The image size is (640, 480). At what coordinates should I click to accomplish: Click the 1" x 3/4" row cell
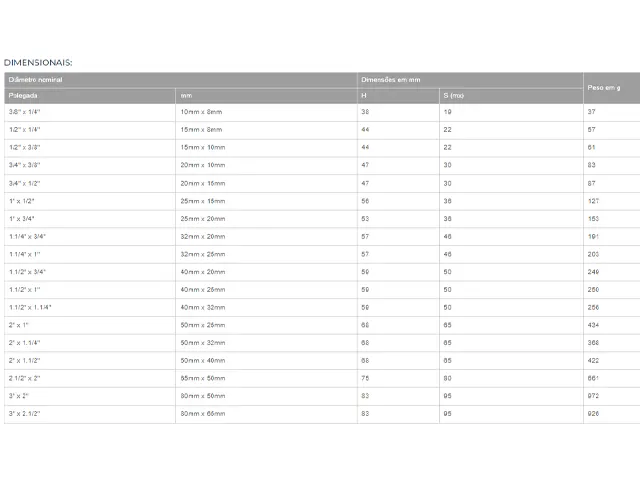(90, 219)
